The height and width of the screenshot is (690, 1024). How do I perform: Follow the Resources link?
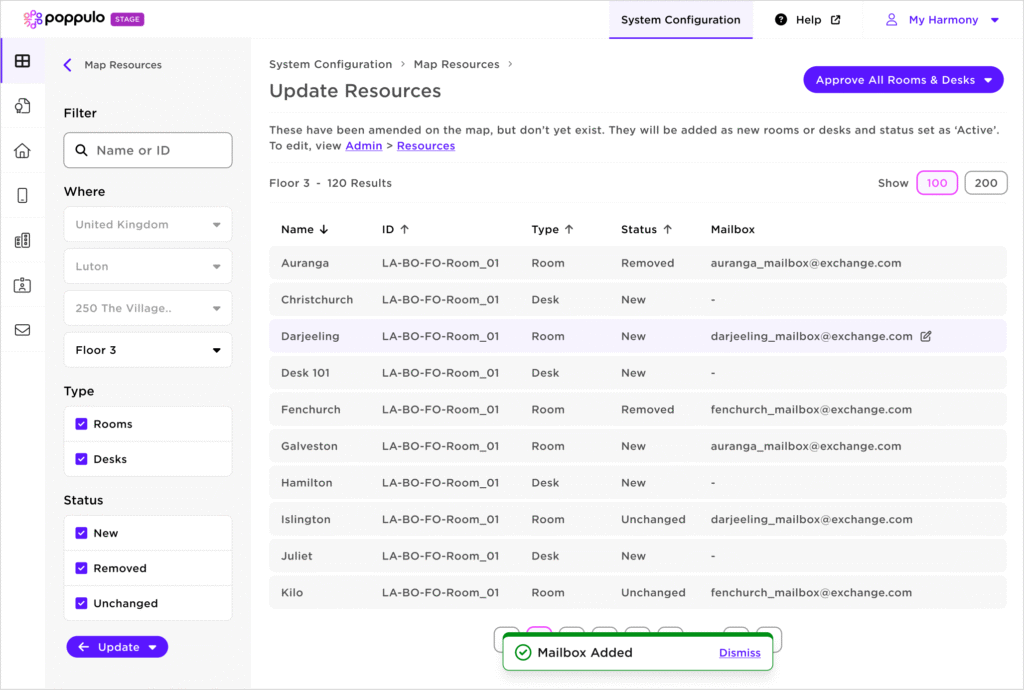(425, 146)
